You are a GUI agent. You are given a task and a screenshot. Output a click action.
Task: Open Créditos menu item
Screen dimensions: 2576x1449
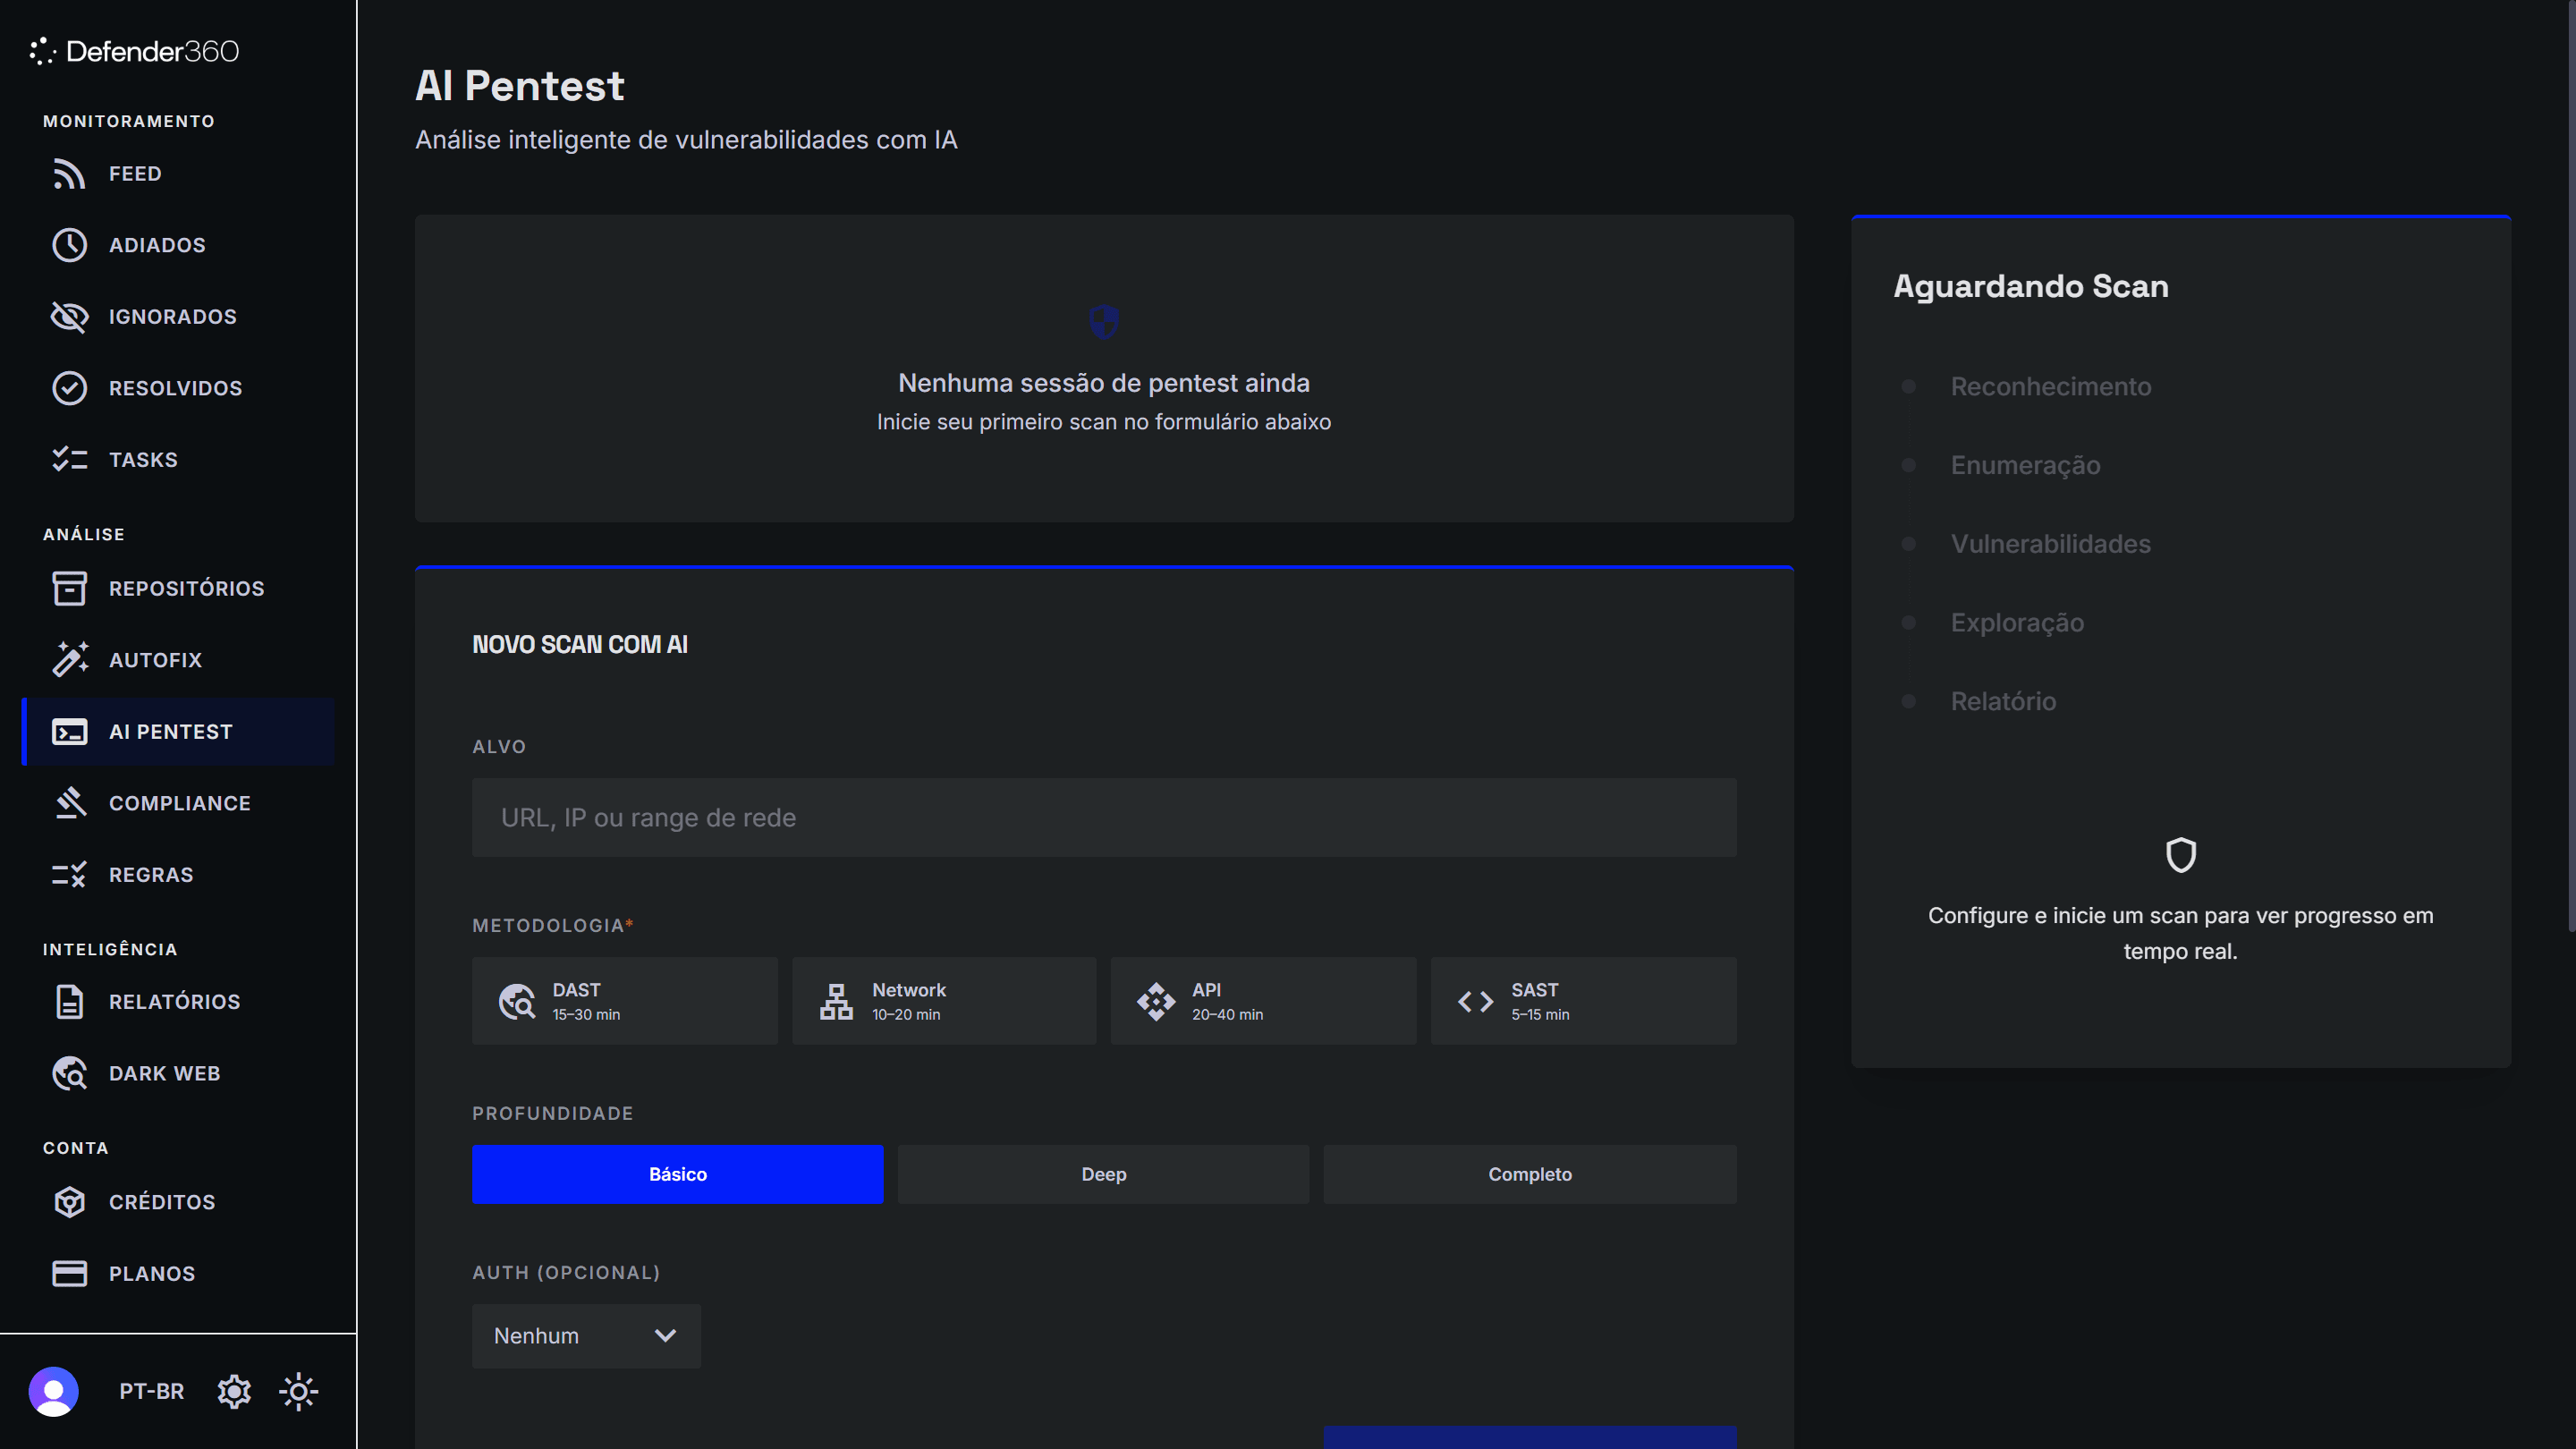(178, 1202)
